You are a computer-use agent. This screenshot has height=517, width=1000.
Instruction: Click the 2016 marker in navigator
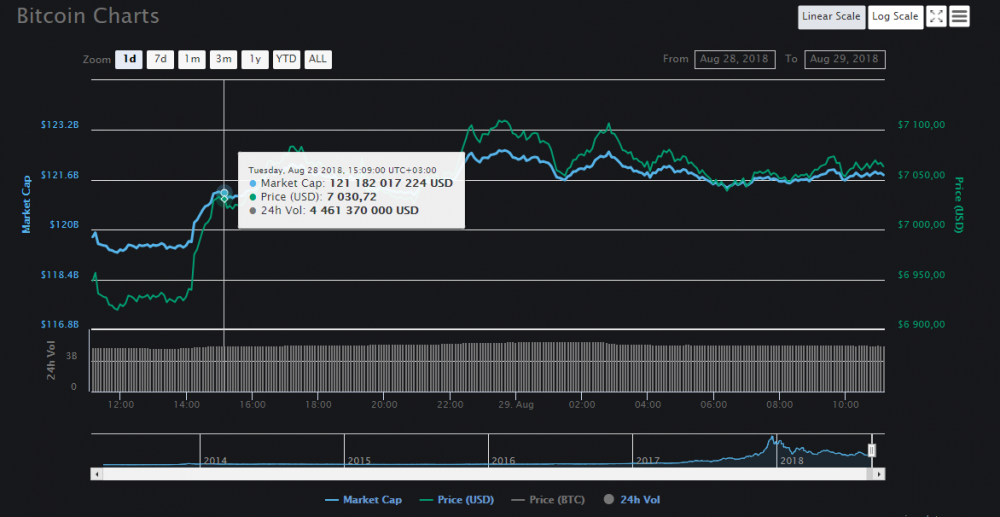503,460
